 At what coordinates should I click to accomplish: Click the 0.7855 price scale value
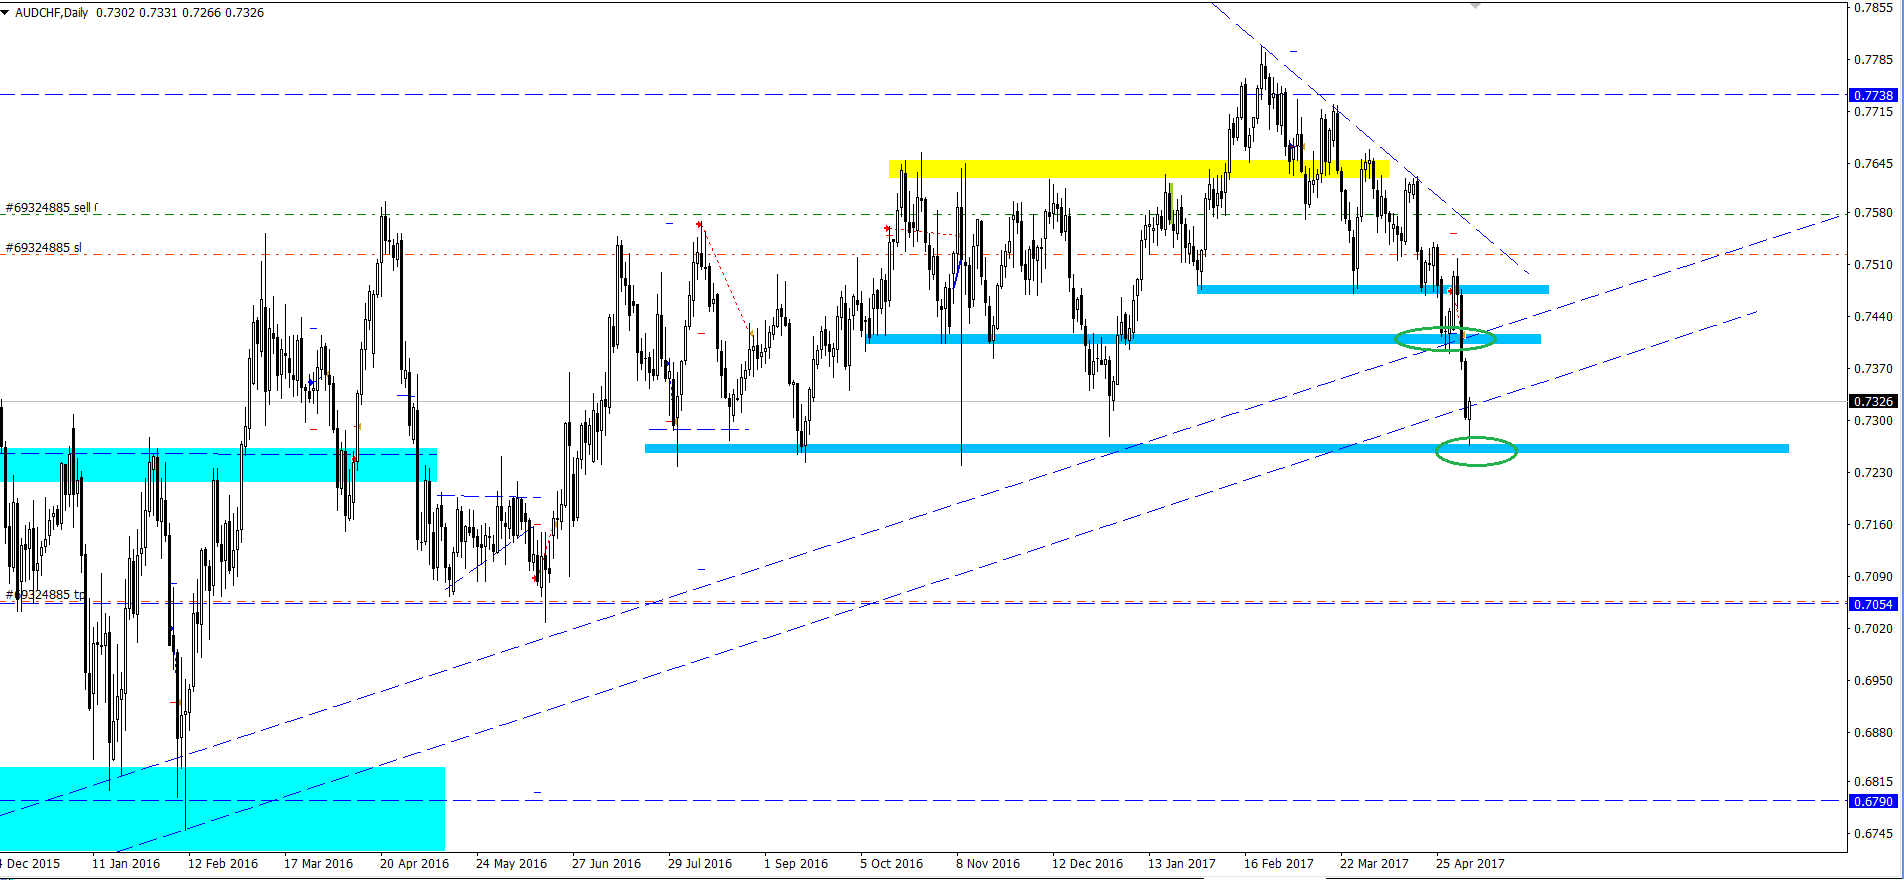click(1873, 8)
